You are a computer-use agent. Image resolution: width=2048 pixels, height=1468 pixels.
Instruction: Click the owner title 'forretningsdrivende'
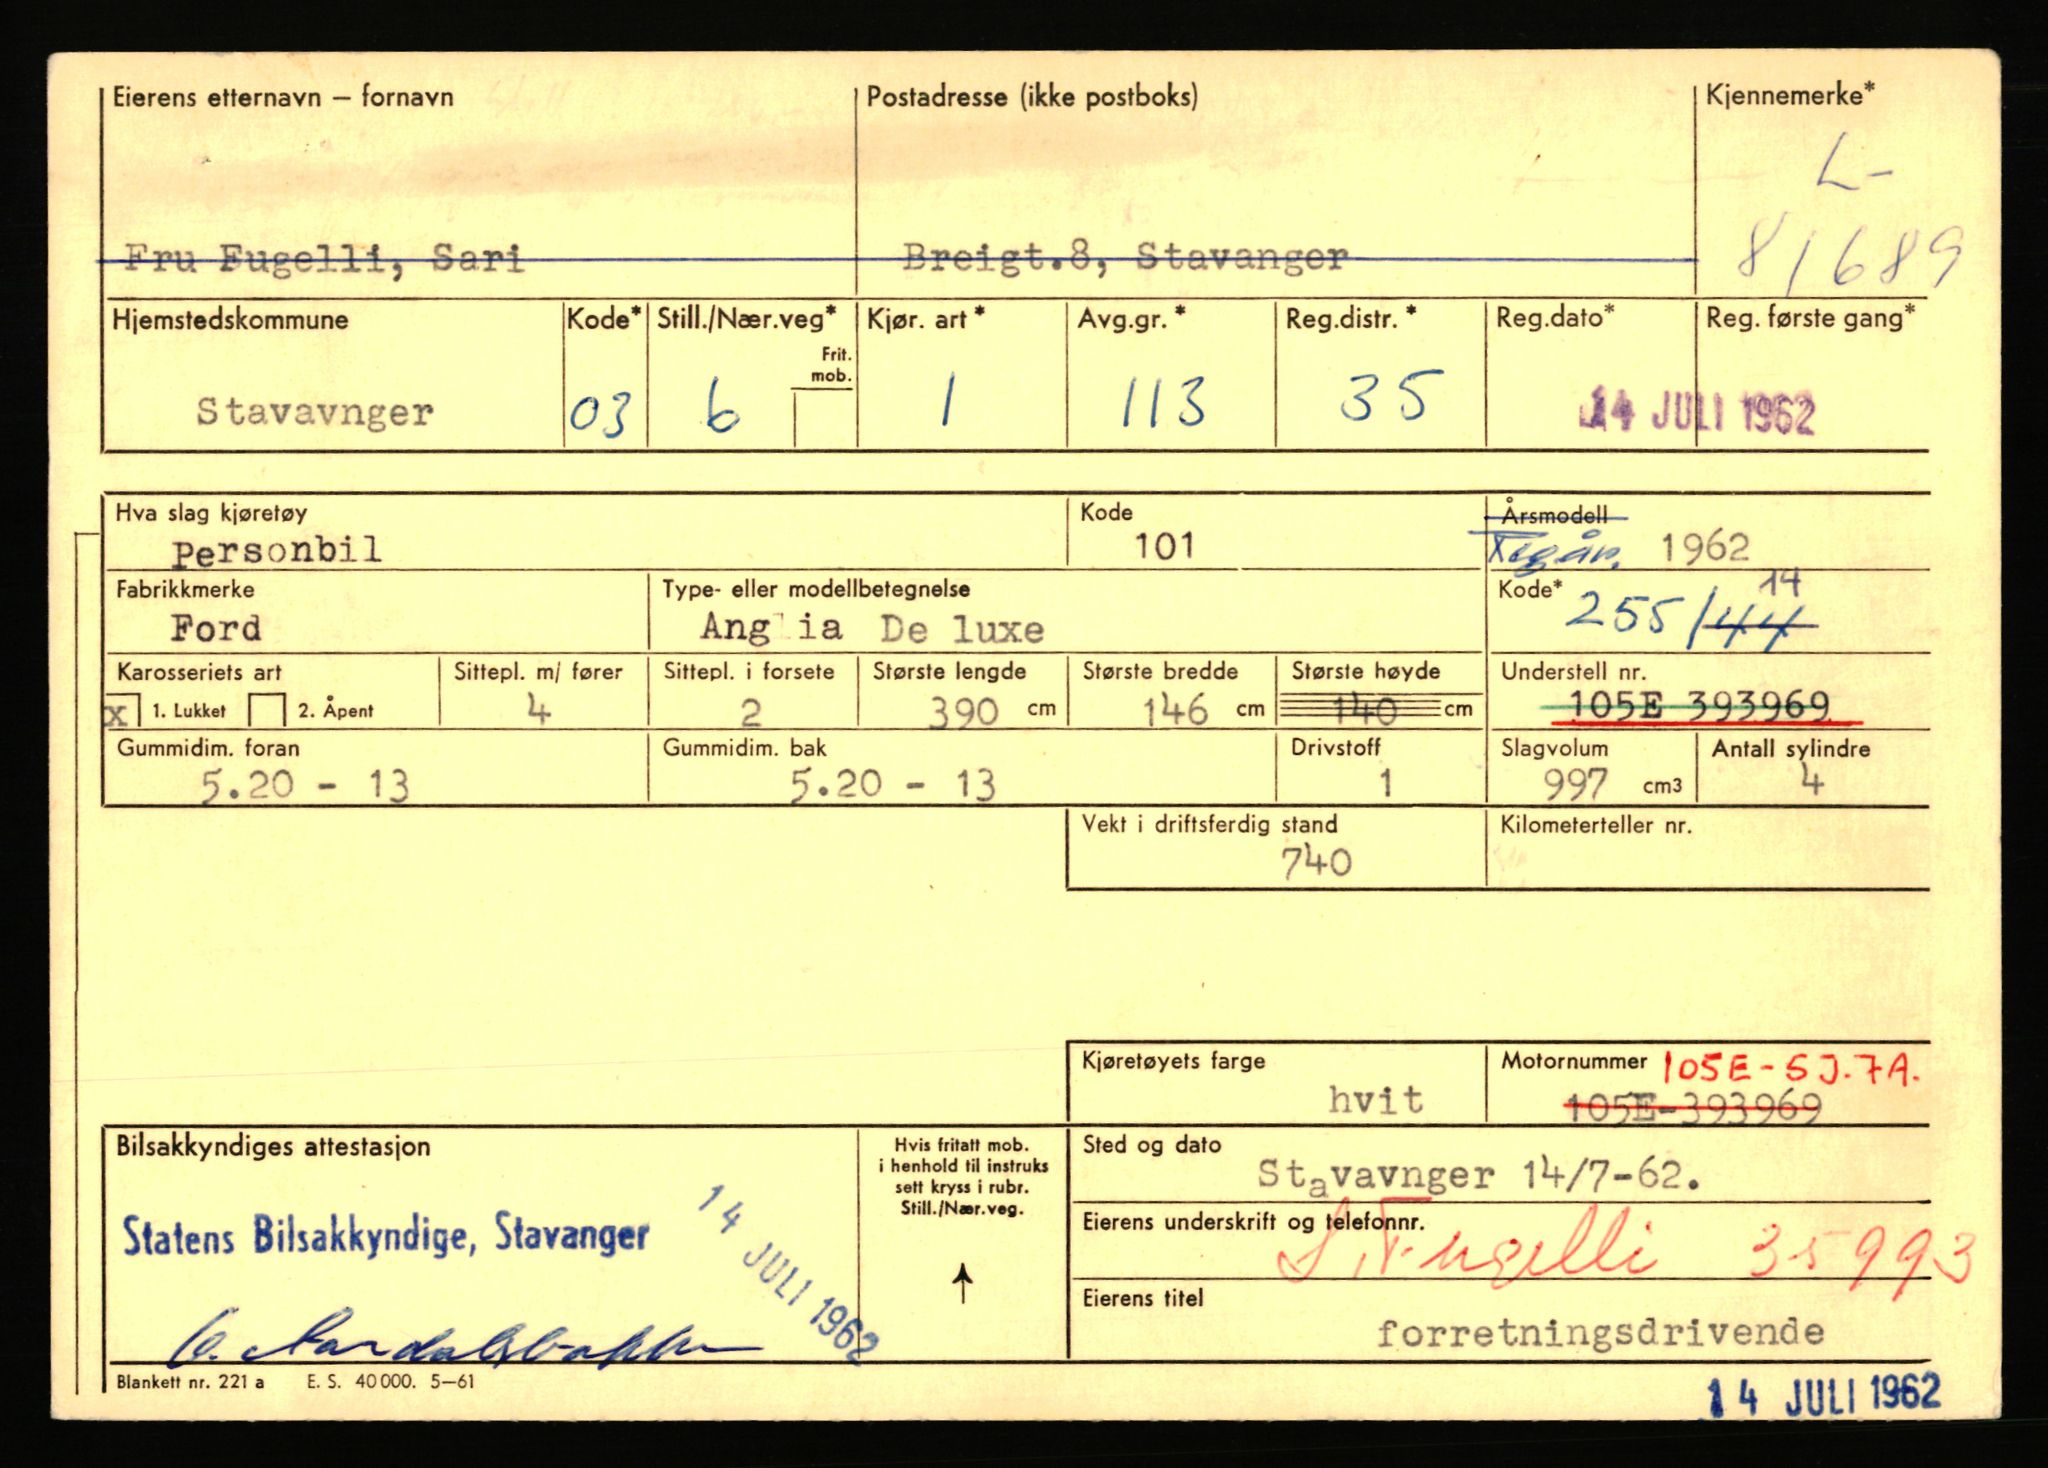(x=1600, y=1333)
